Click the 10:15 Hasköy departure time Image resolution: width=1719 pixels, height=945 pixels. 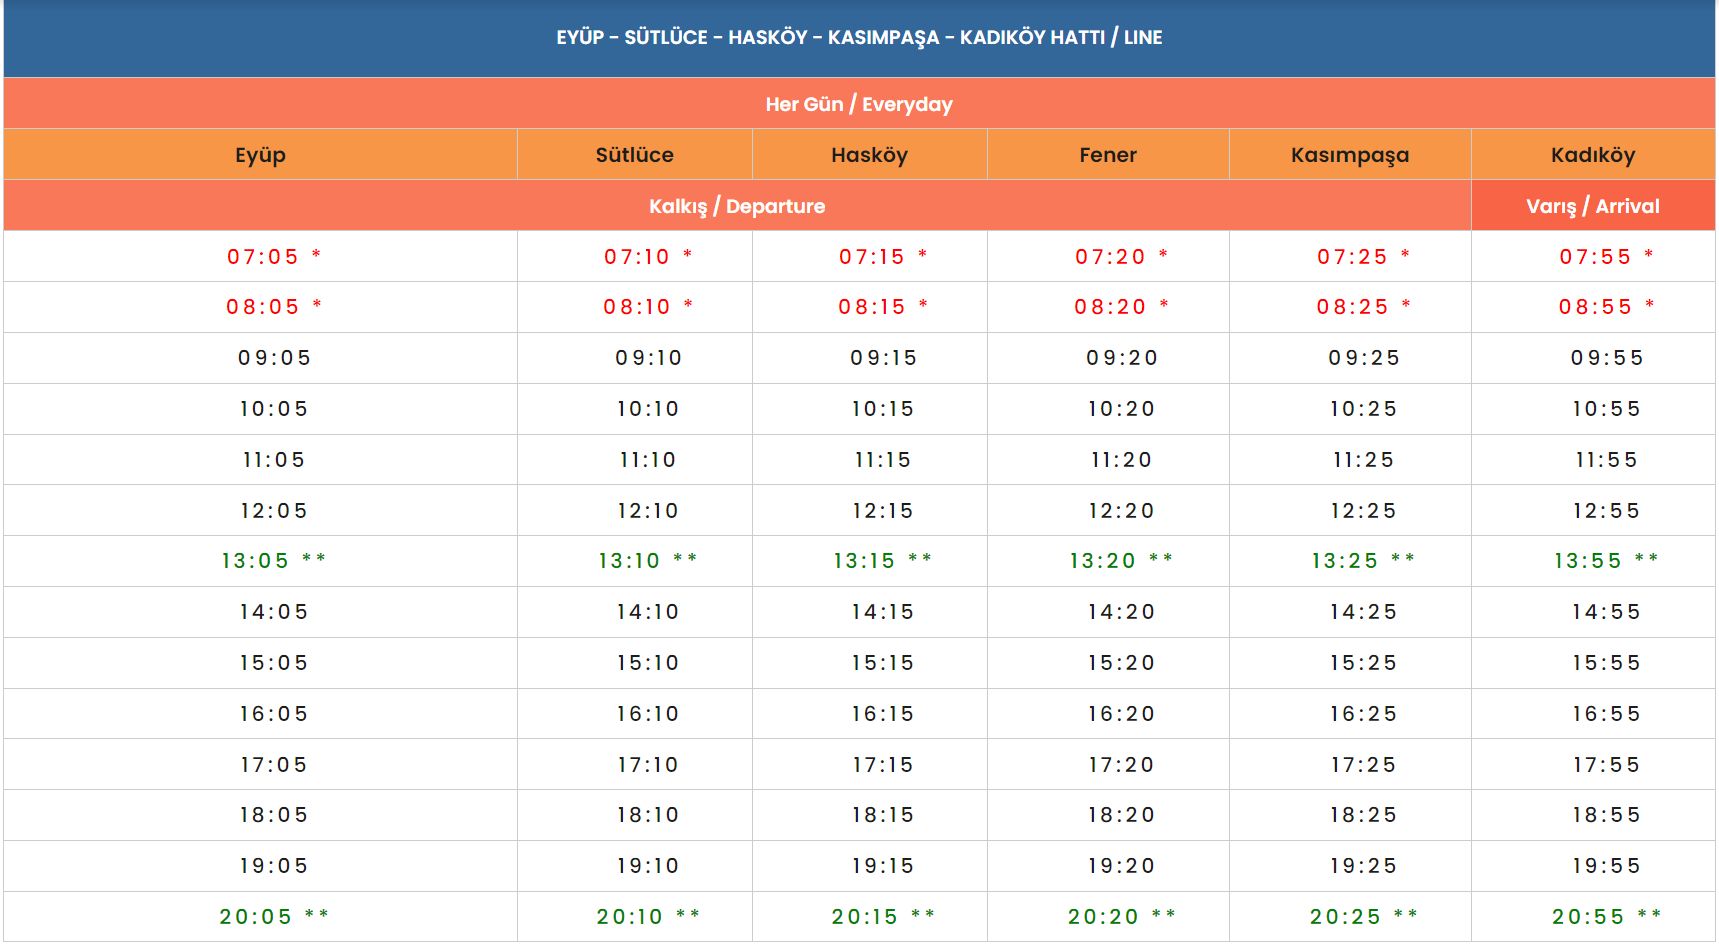883,409
